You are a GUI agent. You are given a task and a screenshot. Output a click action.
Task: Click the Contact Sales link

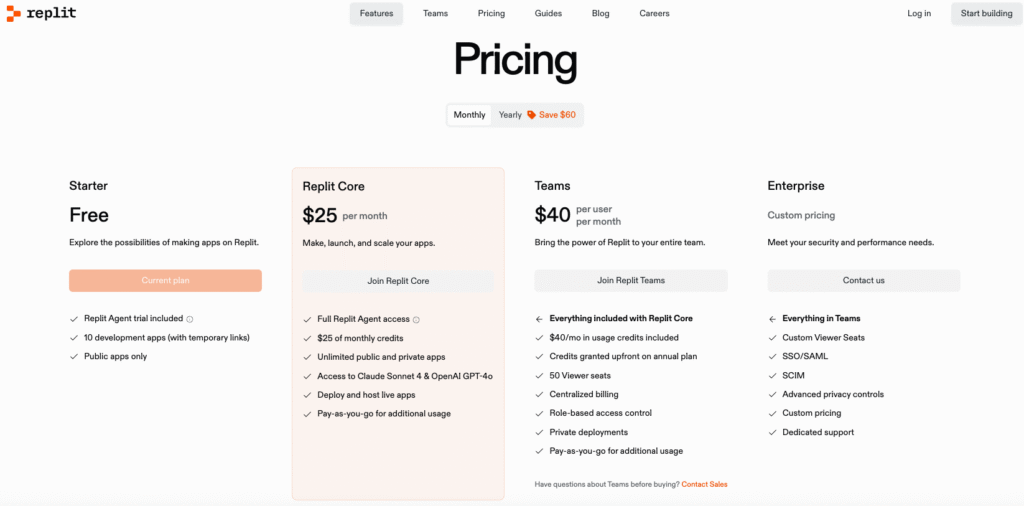pyautogui.click(x=704, y=484)
